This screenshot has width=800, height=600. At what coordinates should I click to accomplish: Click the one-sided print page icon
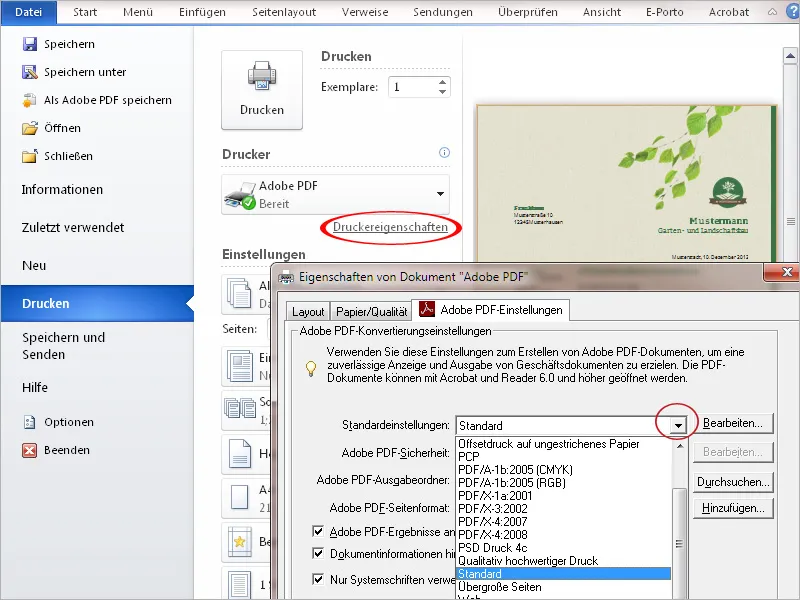[239, 366]
